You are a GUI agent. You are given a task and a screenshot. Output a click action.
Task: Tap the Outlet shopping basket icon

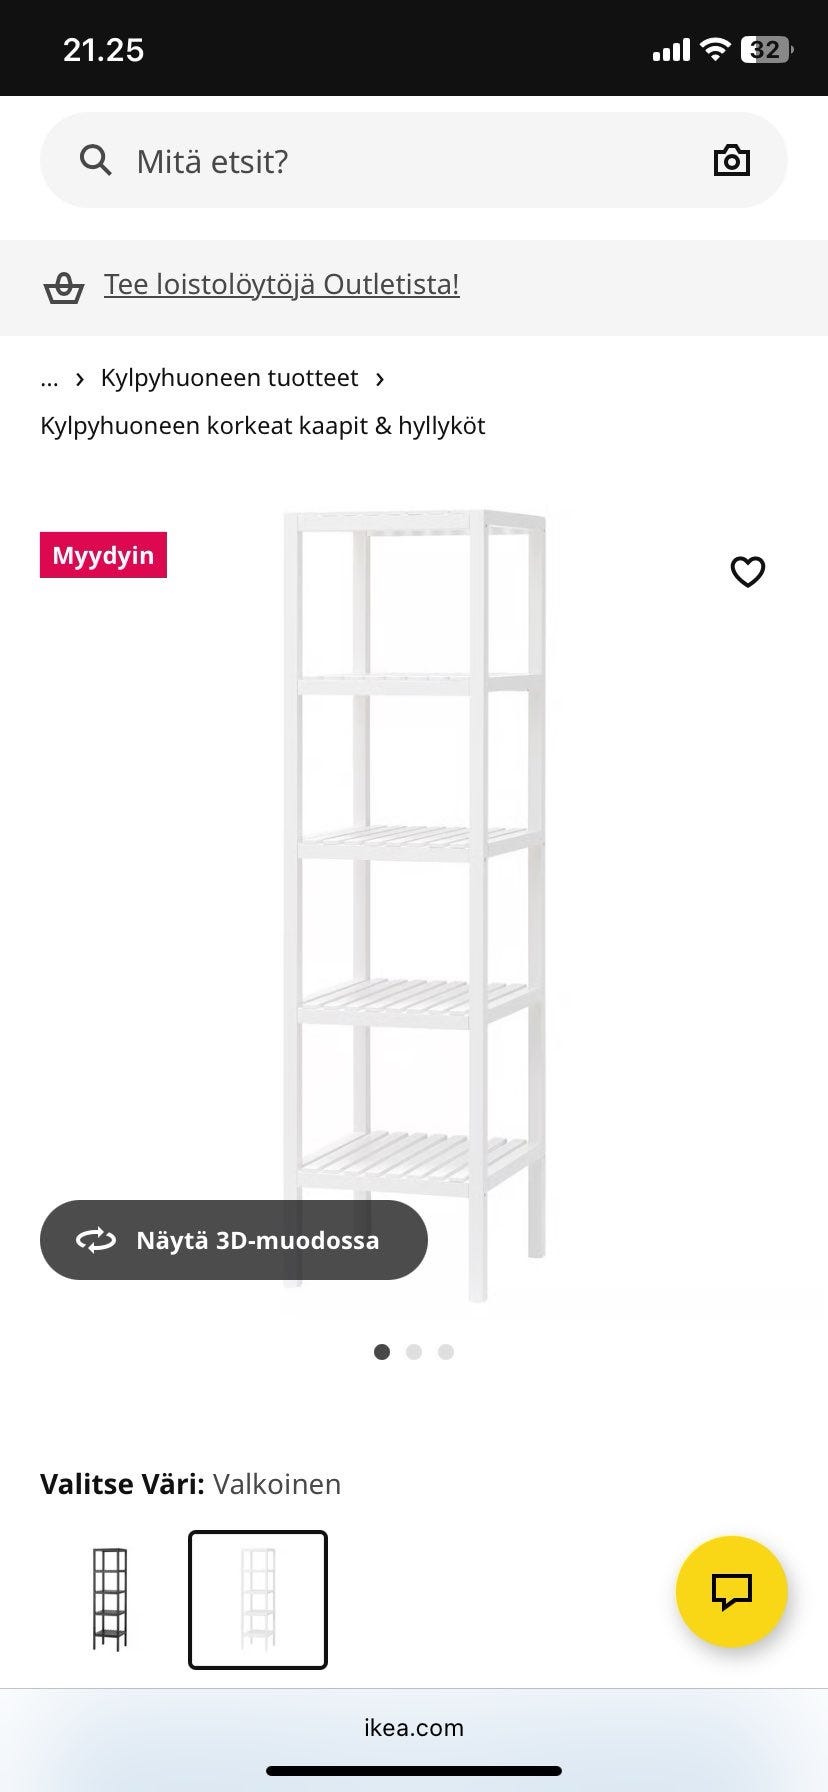click(x=64, y=287)
